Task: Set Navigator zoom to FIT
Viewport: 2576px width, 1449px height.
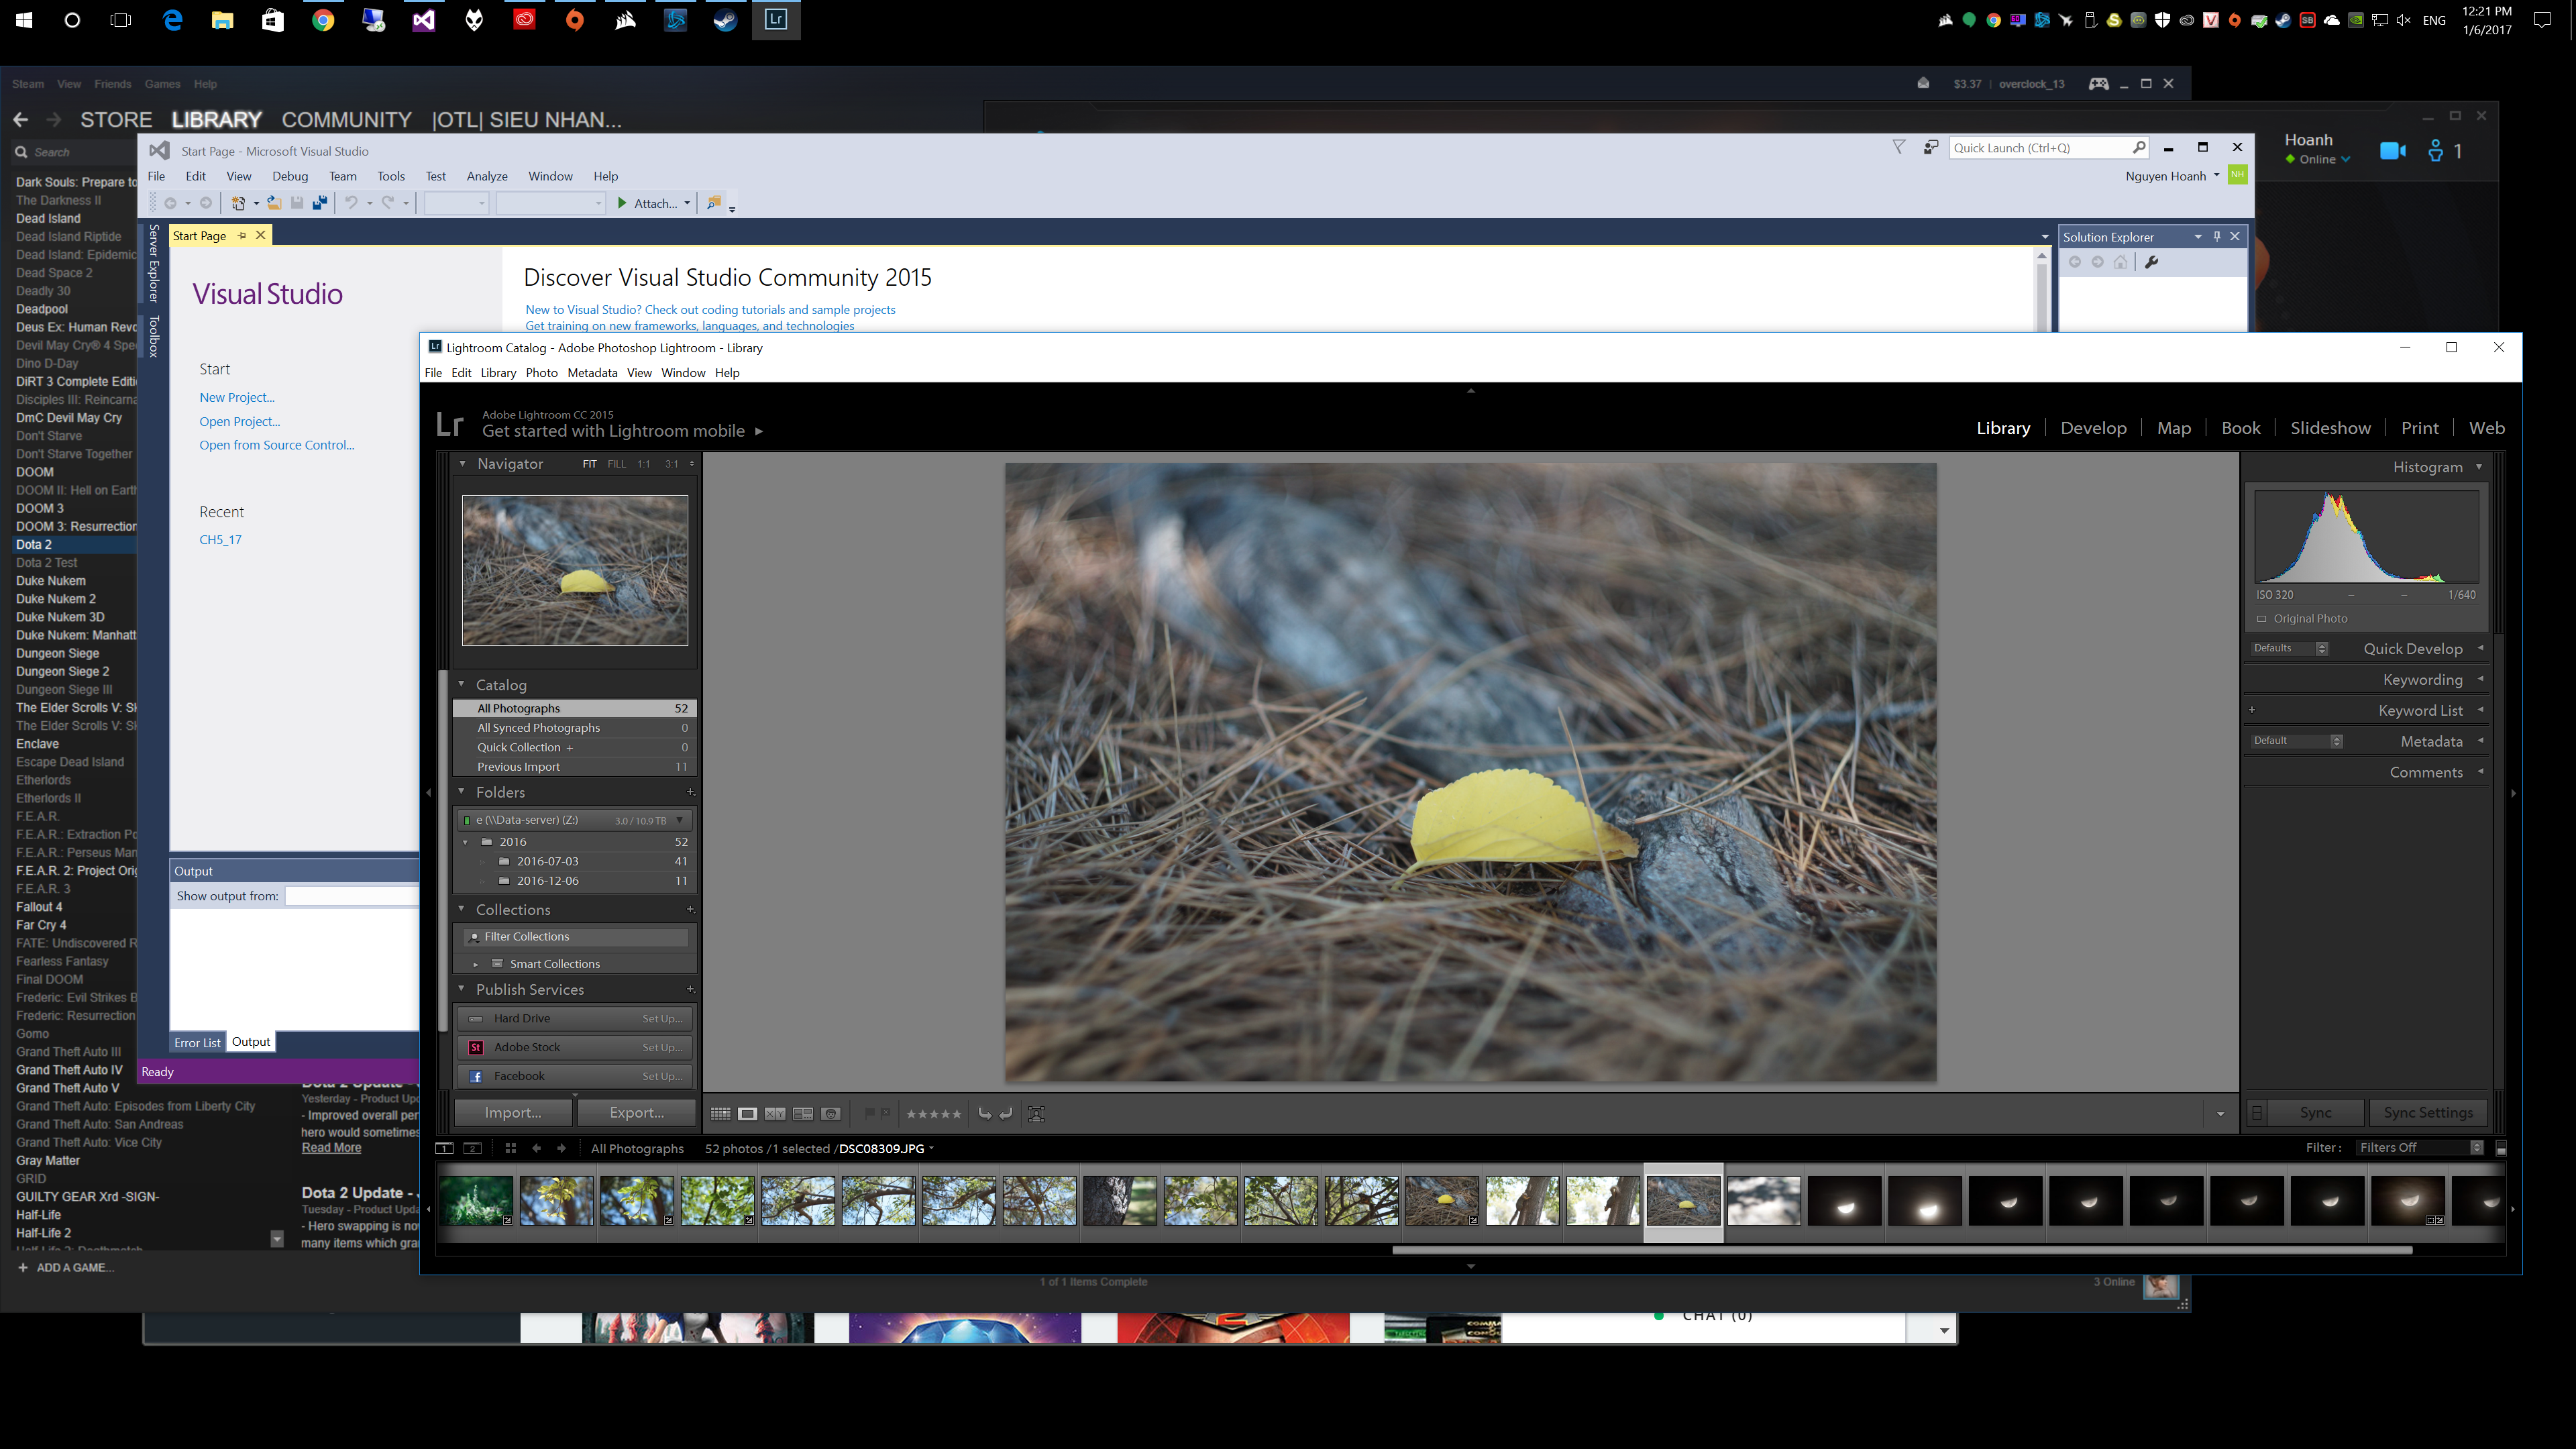Action: [590, 464]
